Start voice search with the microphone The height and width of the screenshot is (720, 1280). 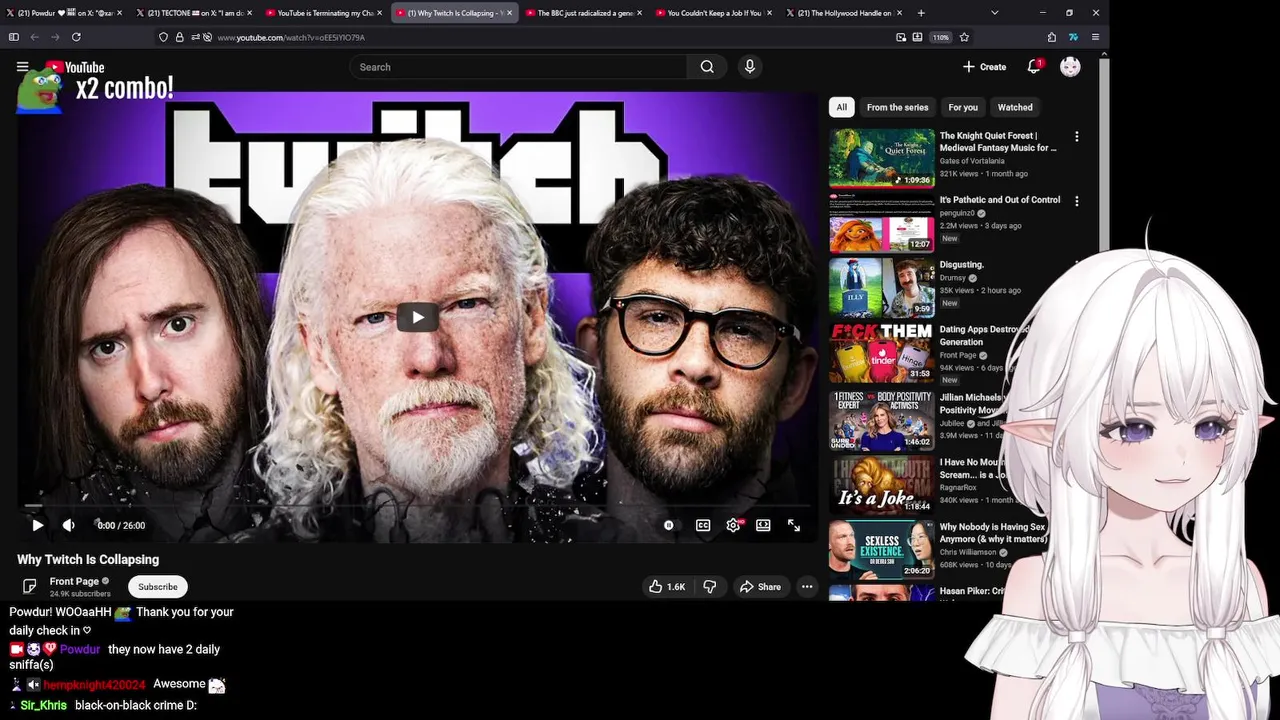point(749,67)
